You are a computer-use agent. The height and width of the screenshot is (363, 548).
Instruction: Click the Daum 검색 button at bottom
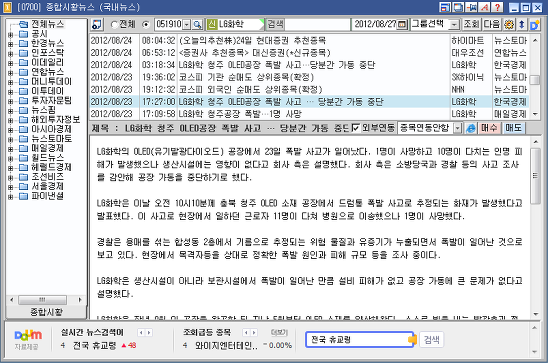432,339
